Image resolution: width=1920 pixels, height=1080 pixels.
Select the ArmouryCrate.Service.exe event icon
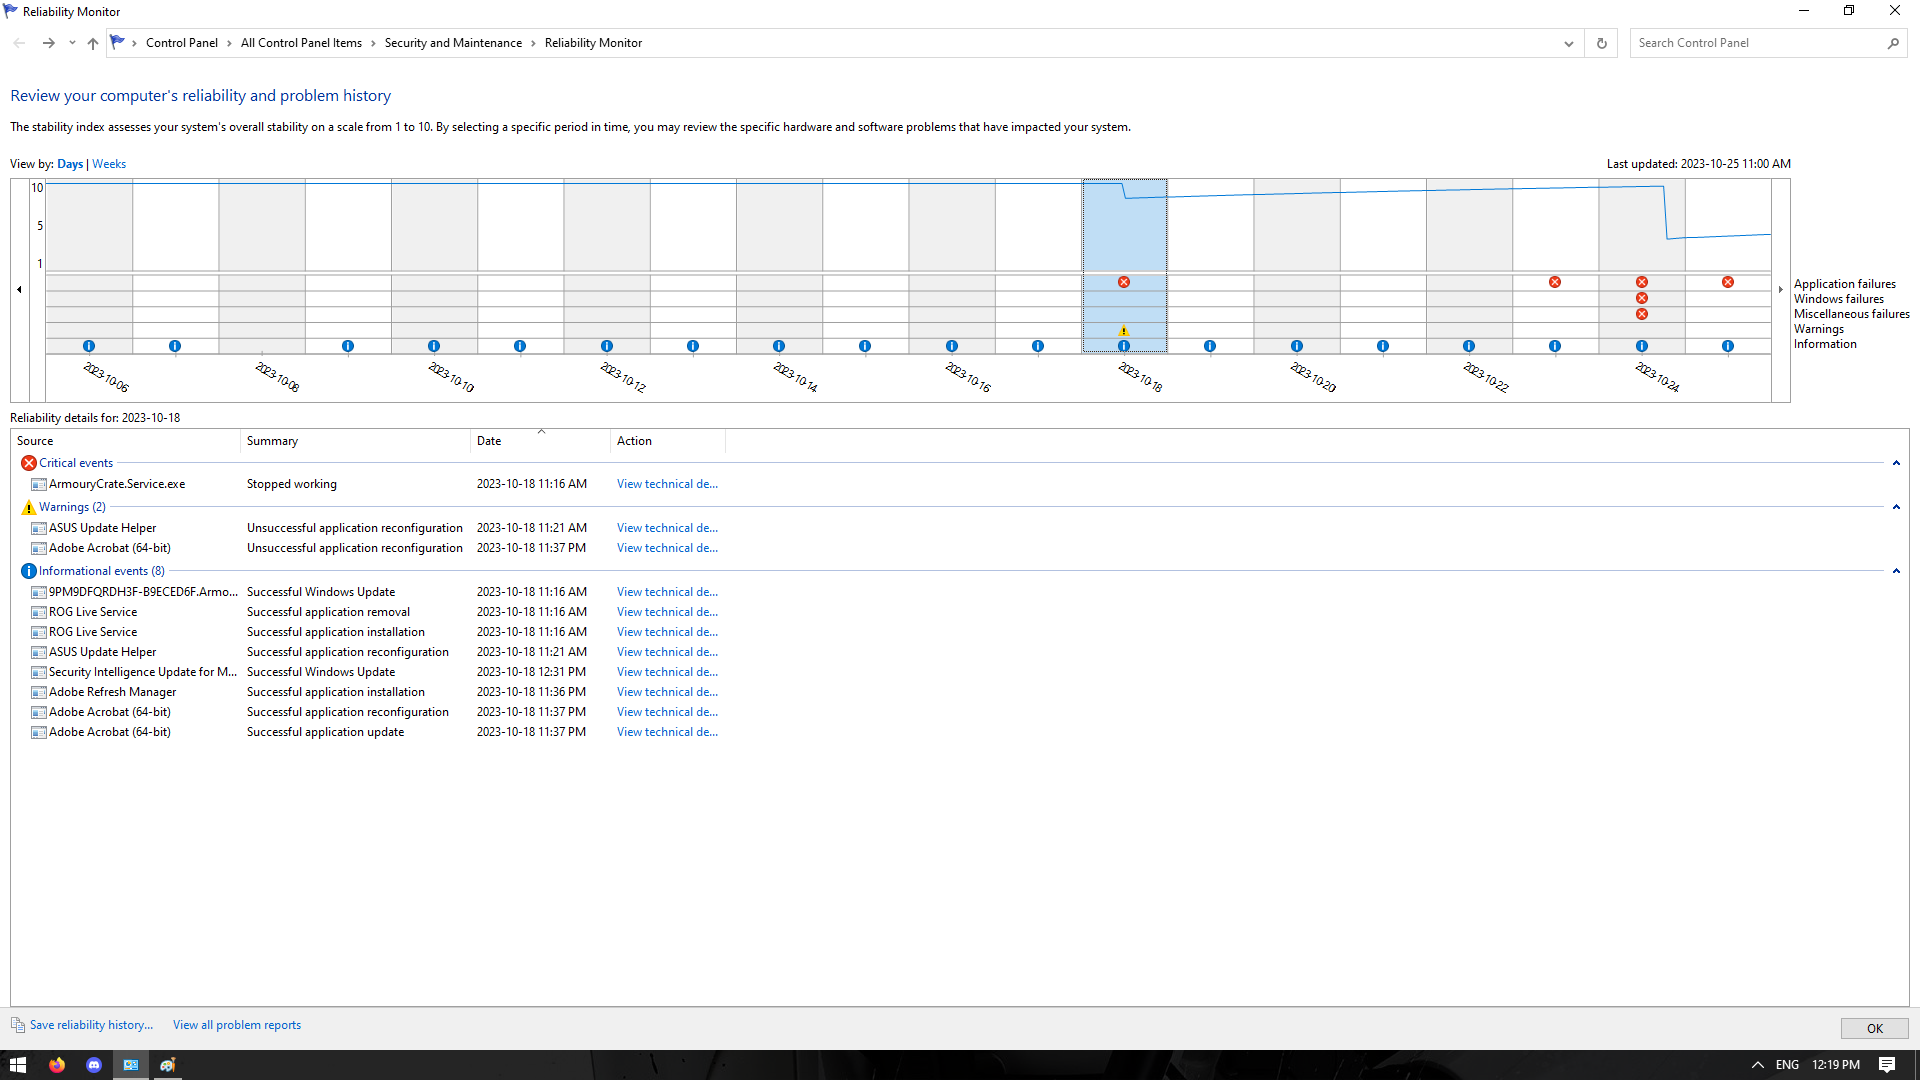click(x=38, y=483)
